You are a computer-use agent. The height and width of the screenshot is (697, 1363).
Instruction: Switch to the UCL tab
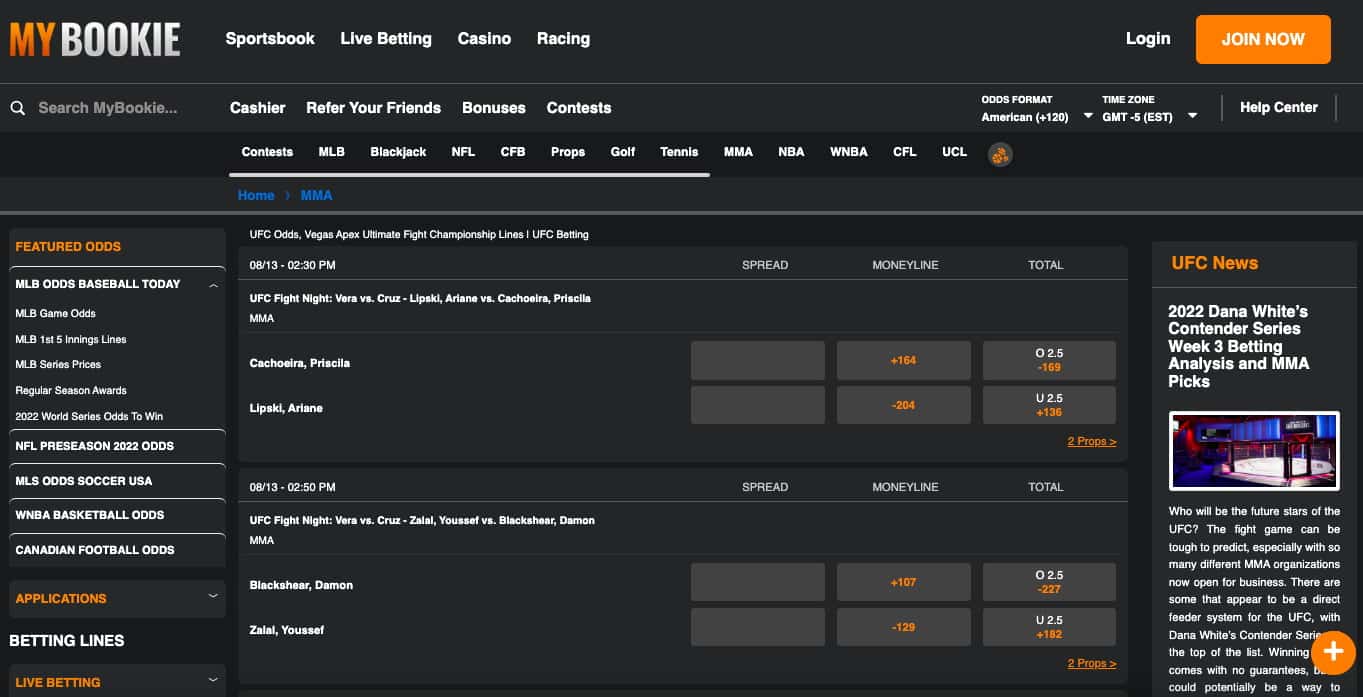click(x=955, y=152)
